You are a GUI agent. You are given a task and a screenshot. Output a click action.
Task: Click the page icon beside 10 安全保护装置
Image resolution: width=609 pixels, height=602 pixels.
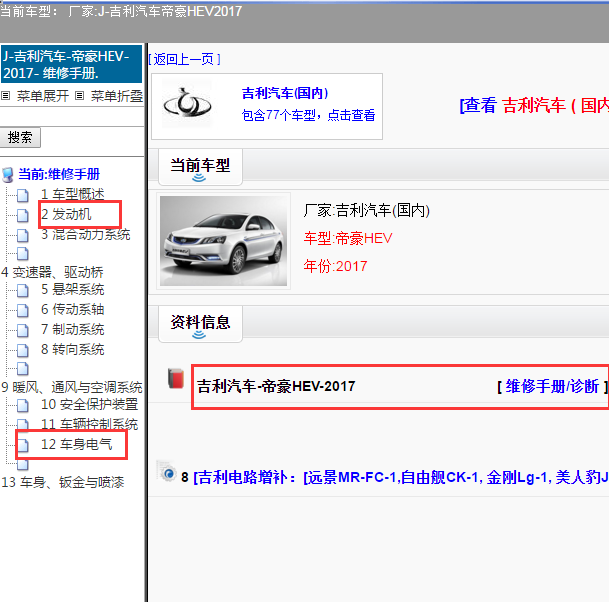[x=23, y=405]
